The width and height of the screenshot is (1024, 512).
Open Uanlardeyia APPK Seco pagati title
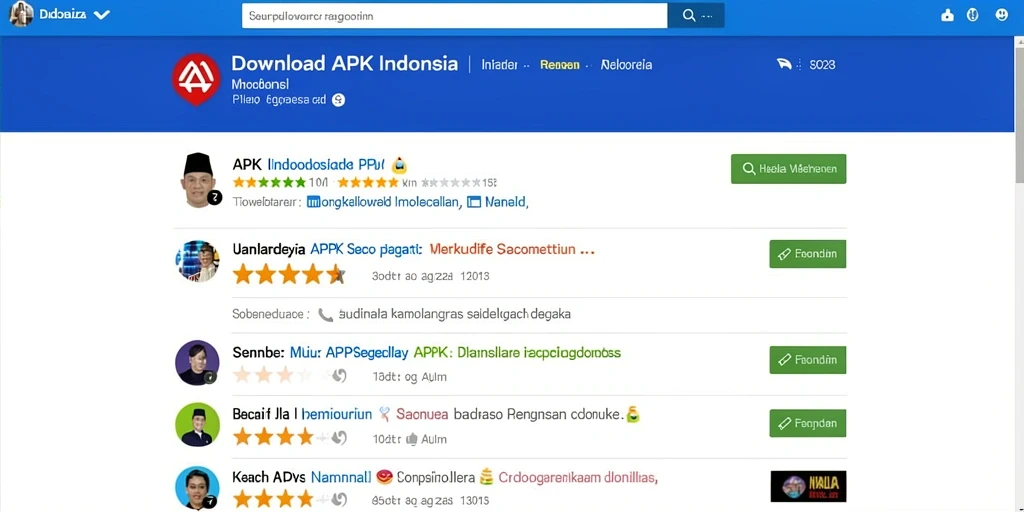pyautogui.click(x=327, y=249)
